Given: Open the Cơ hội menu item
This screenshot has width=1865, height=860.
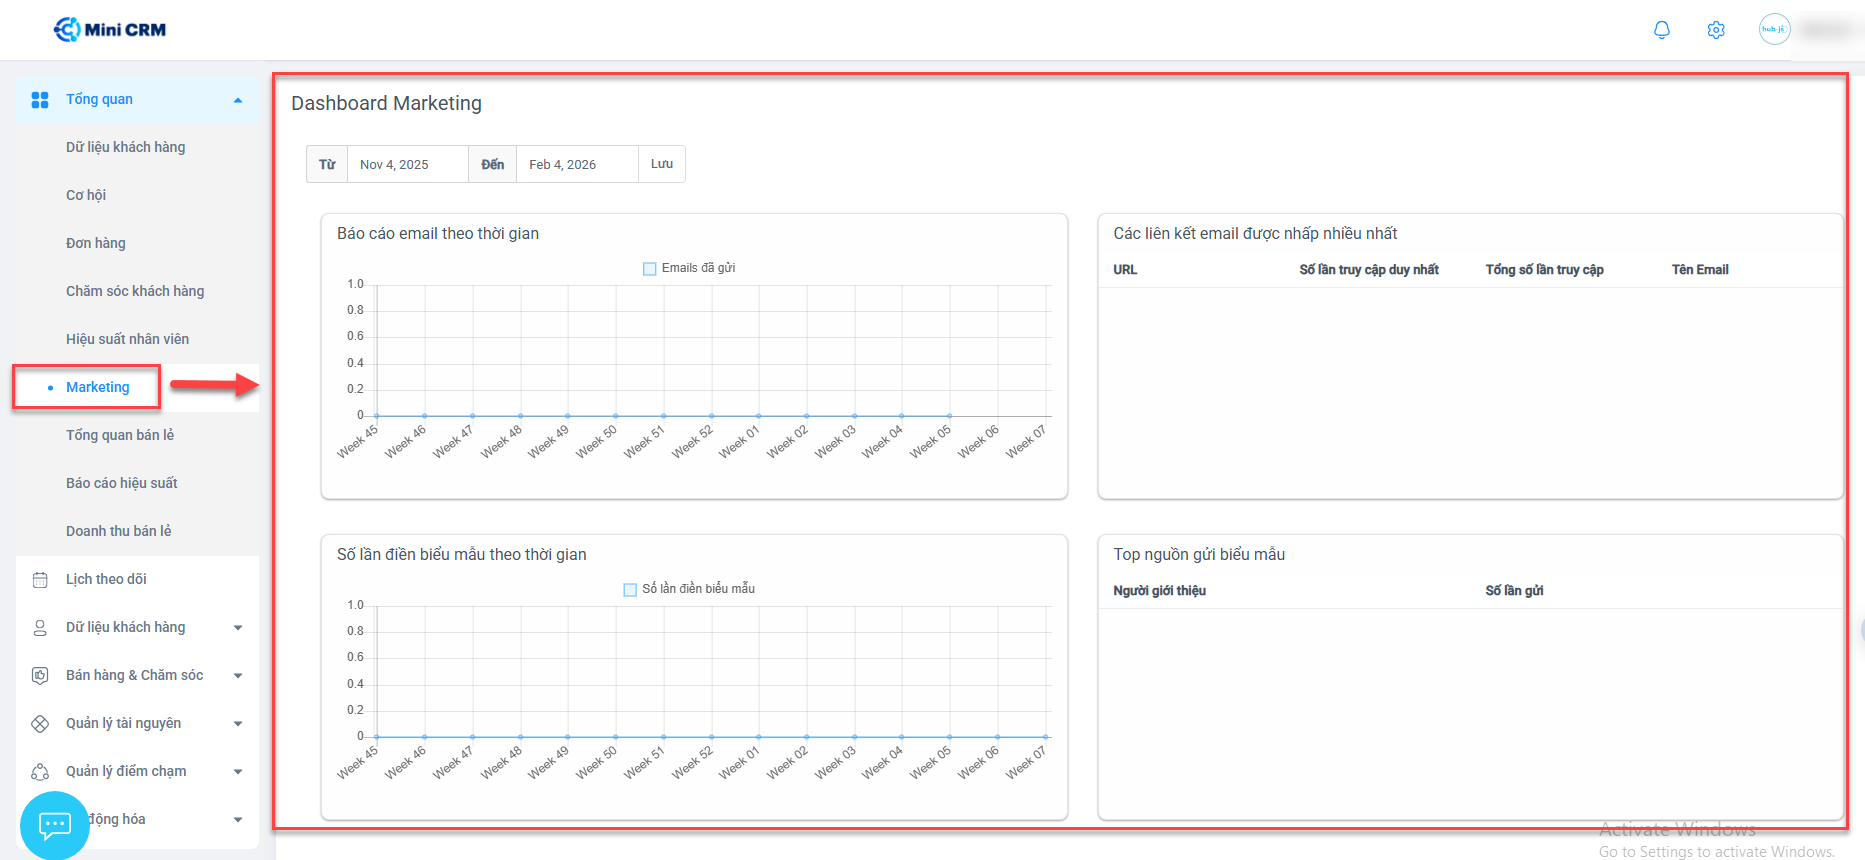Looking at the screenshot, I should (86, 195).
